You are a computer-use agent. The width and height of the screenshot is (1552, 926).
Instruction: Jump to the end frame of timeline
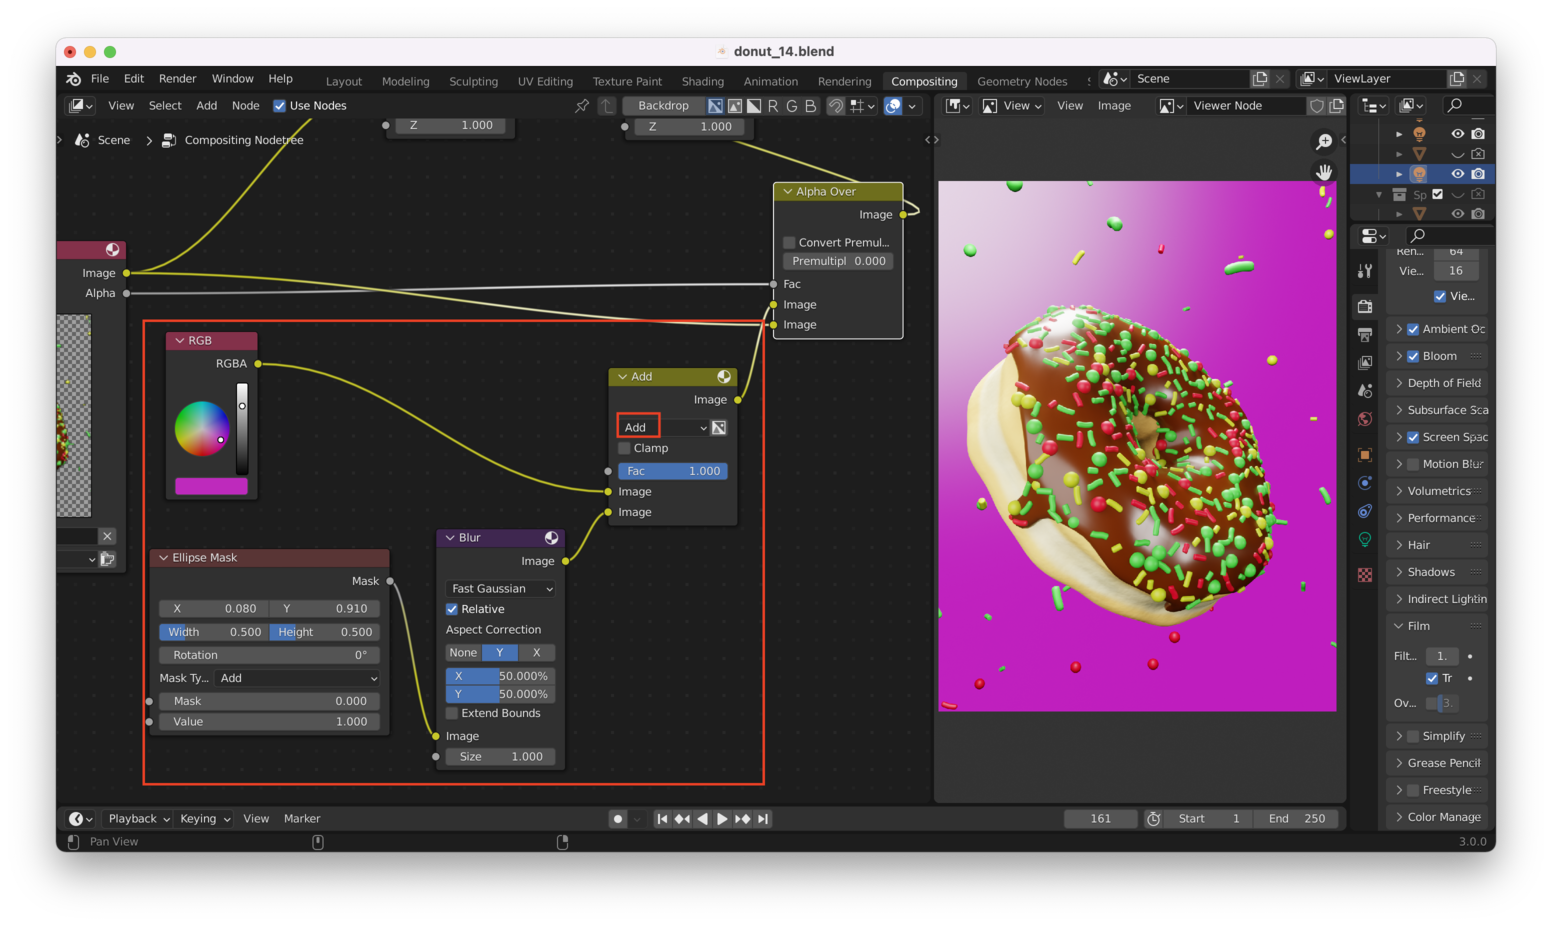coord(763,819)
